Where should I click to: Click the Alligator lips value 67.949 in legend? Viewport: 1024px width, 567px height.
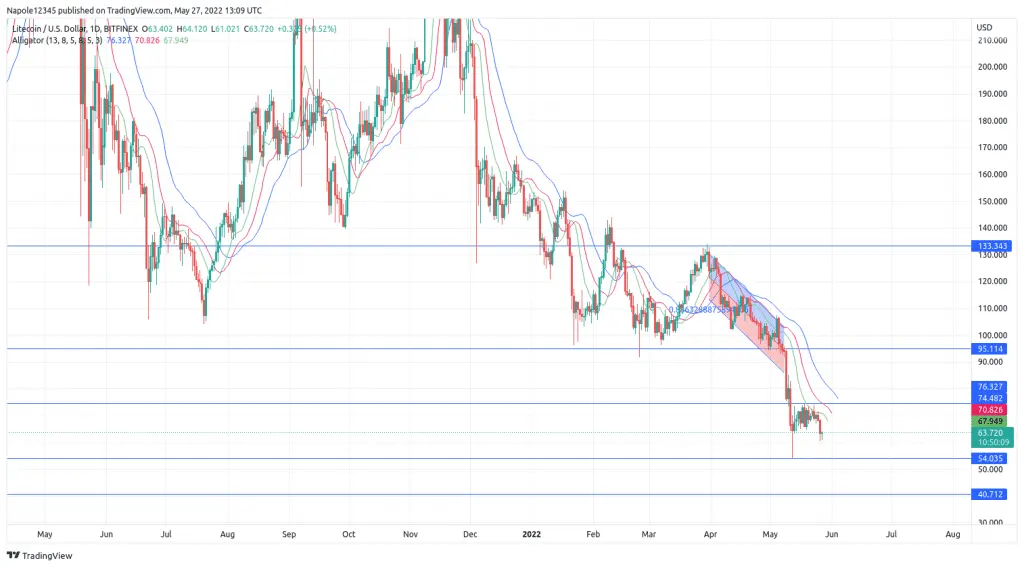[176, 40]
